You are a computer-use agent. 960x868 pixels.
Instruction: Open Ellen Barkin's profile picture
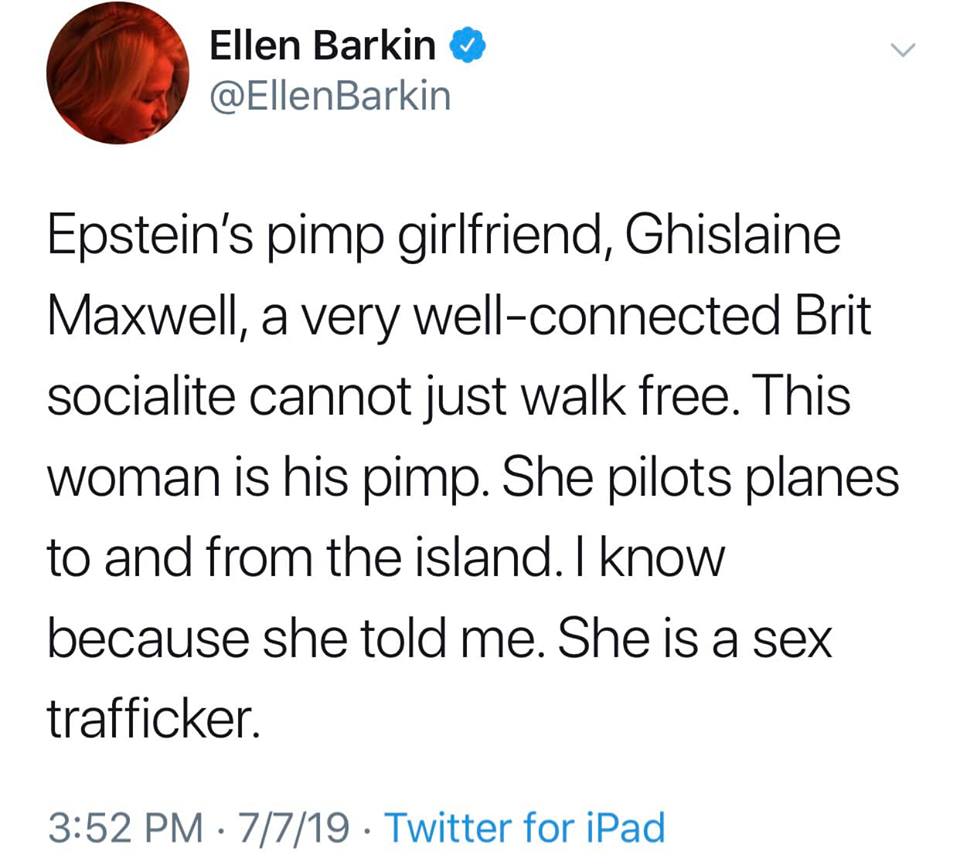(118, 72)
